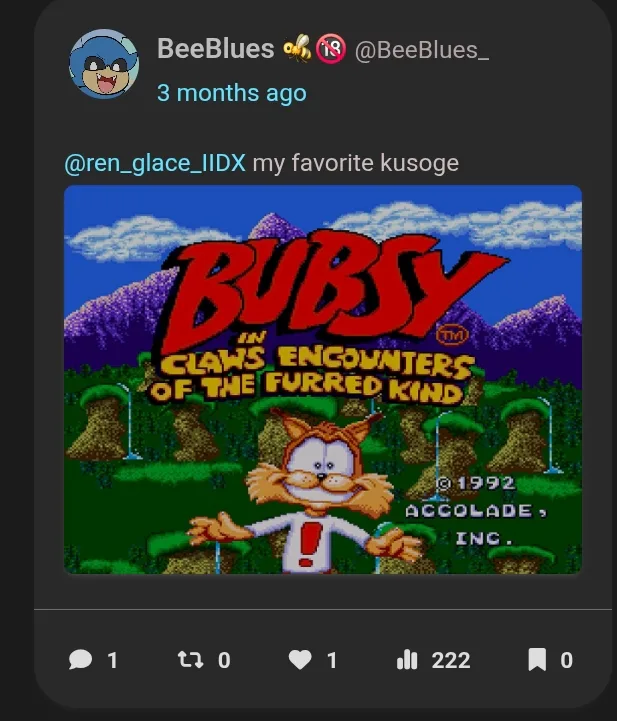The image size is (617, 721).
Task: Click the 222 views count
Action: 451,660
